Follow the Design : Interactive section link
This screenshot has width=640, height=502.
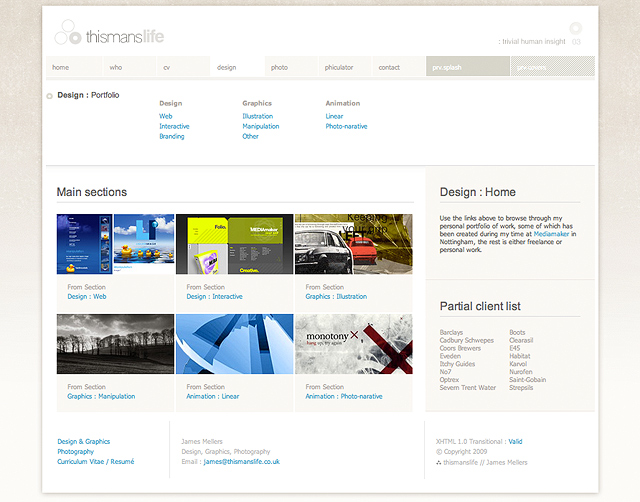pos(215,297)
